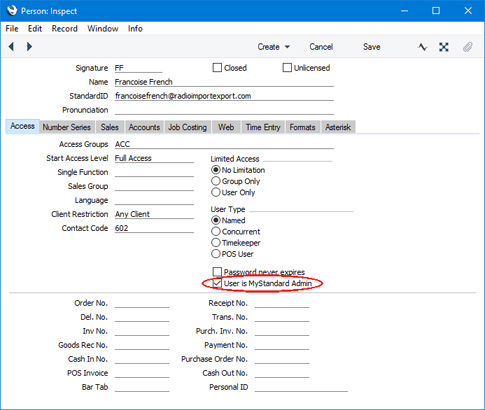Go to next record arrow

tap(29, 47)
